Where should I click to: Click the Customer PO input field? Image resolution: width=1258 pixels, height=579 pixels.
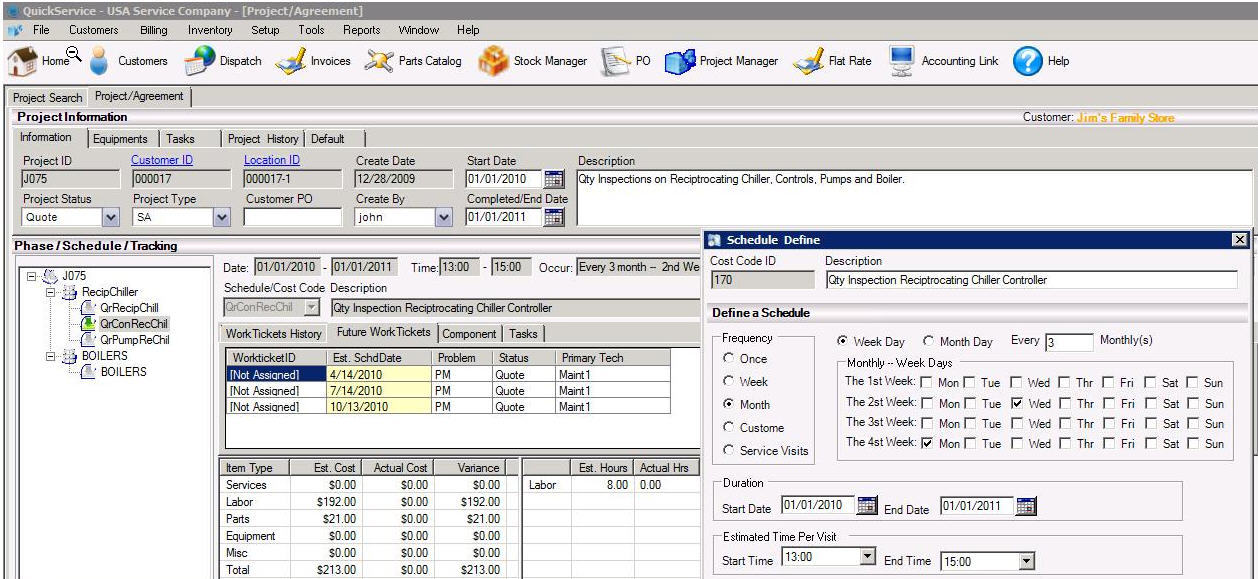click(292, 217)
